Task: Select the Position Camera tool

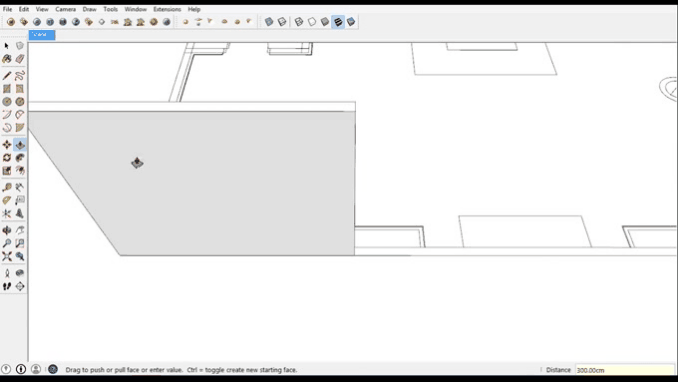Action: (x=6, y=273)
